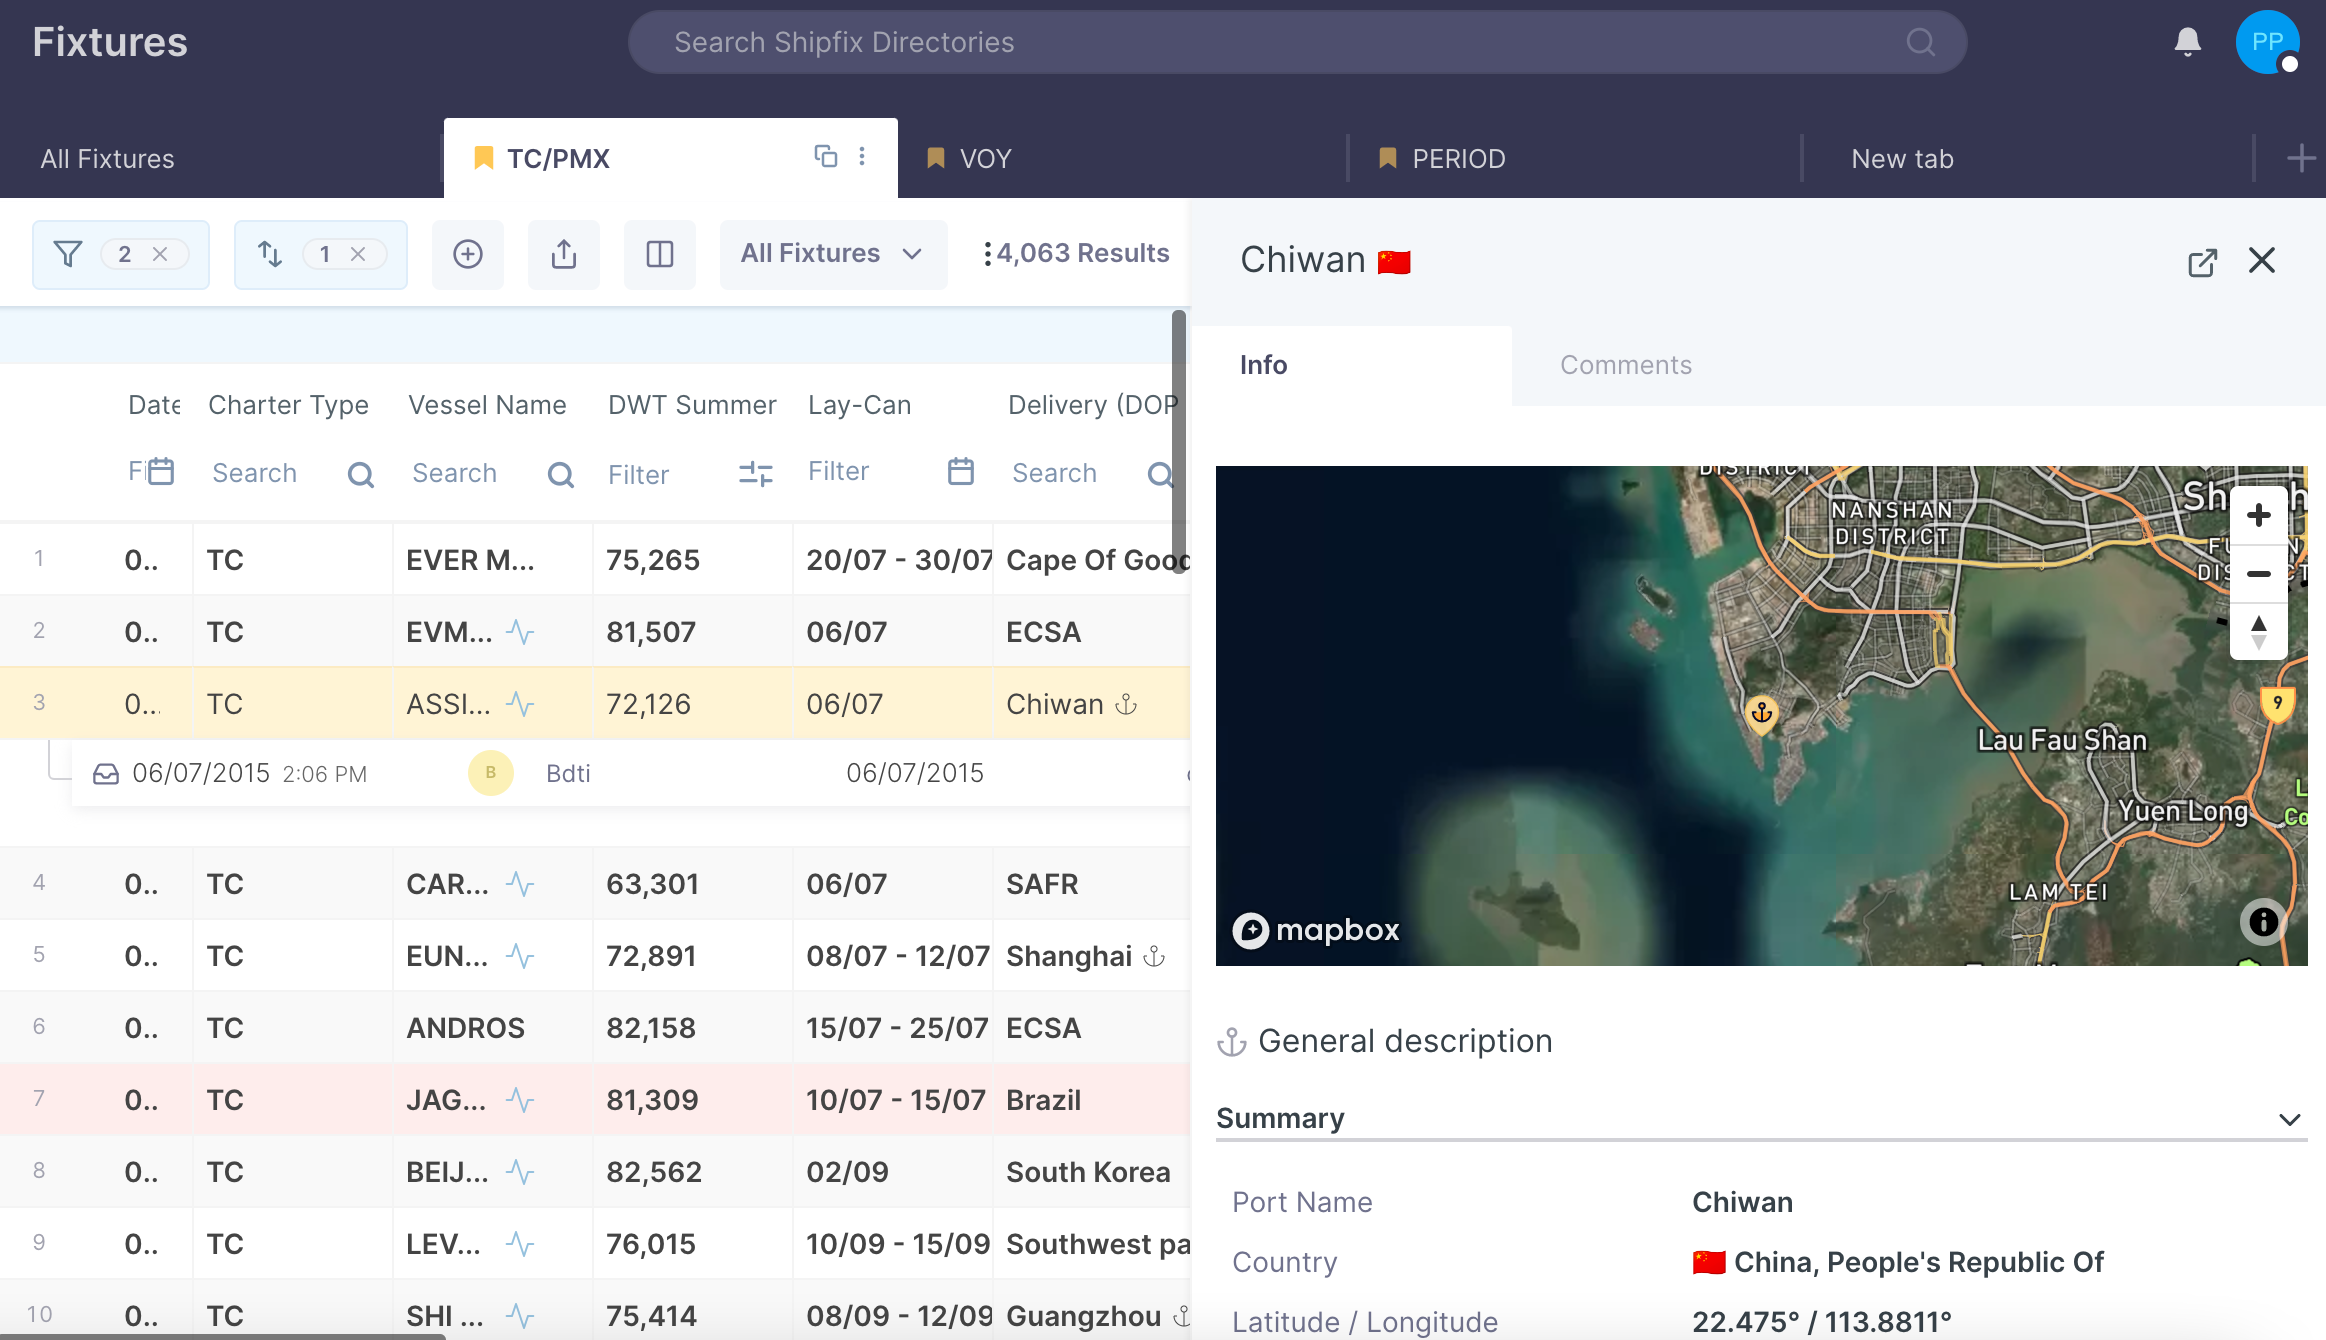Clear the 2 active filters

click(160, 254)
